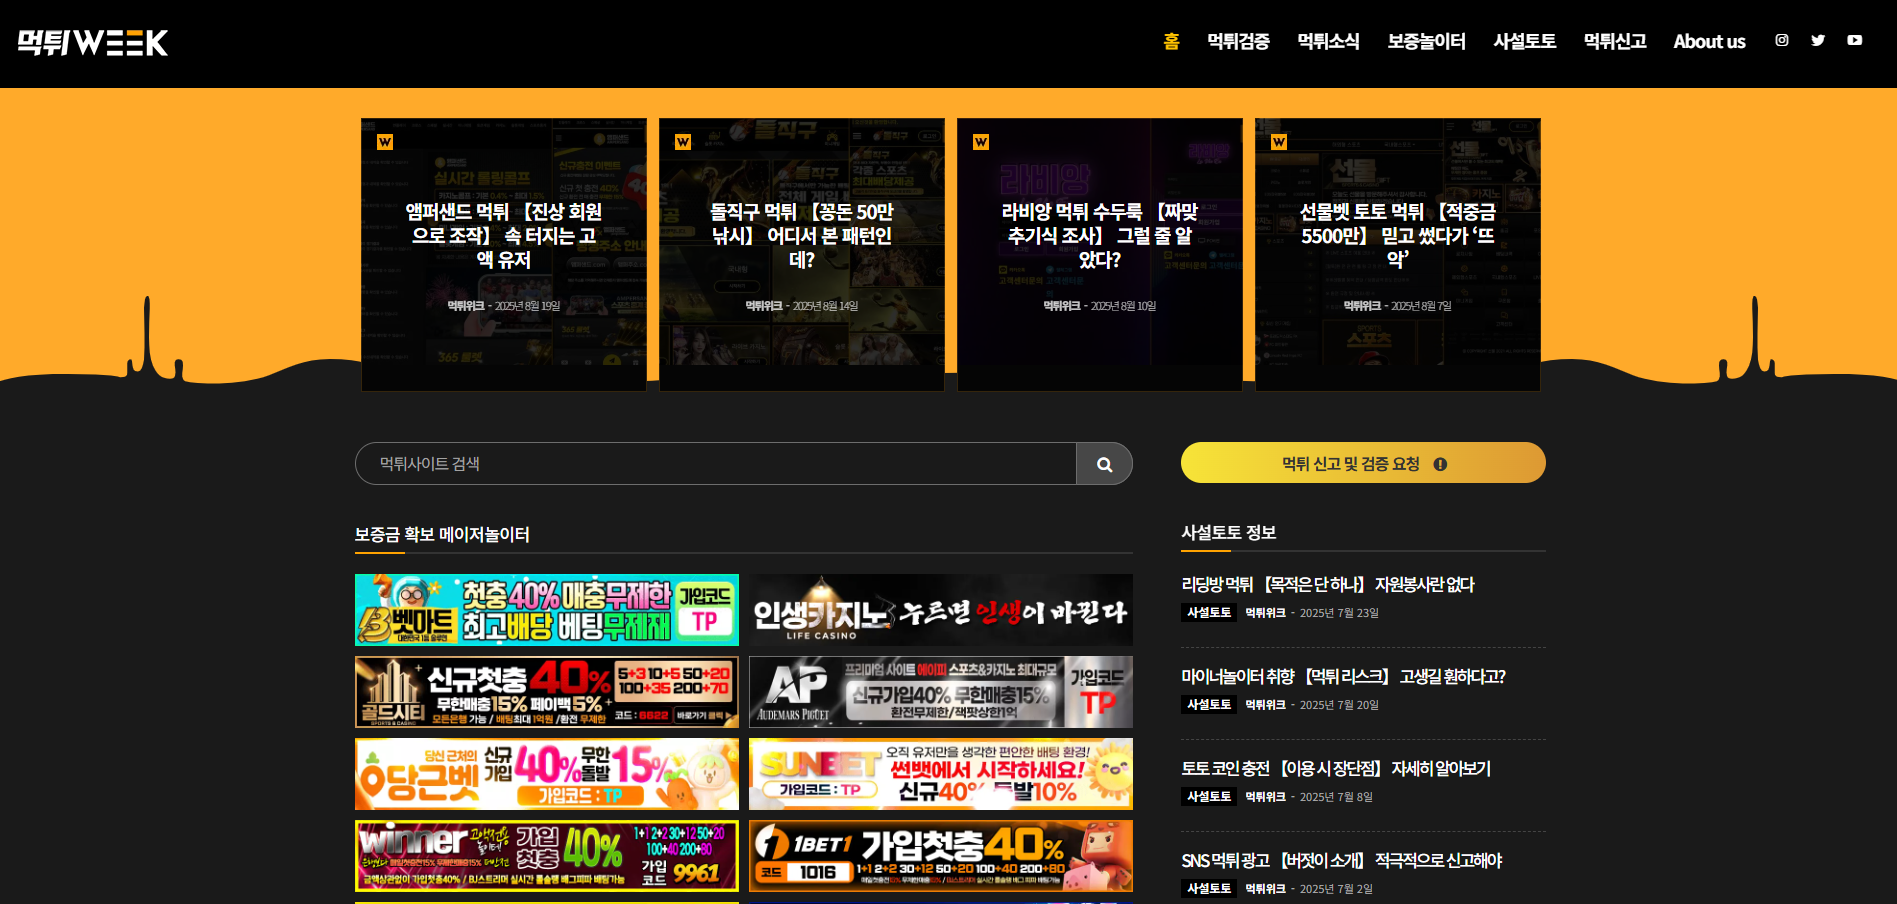Click the 인생카지노 banner ad

[940, 610]
